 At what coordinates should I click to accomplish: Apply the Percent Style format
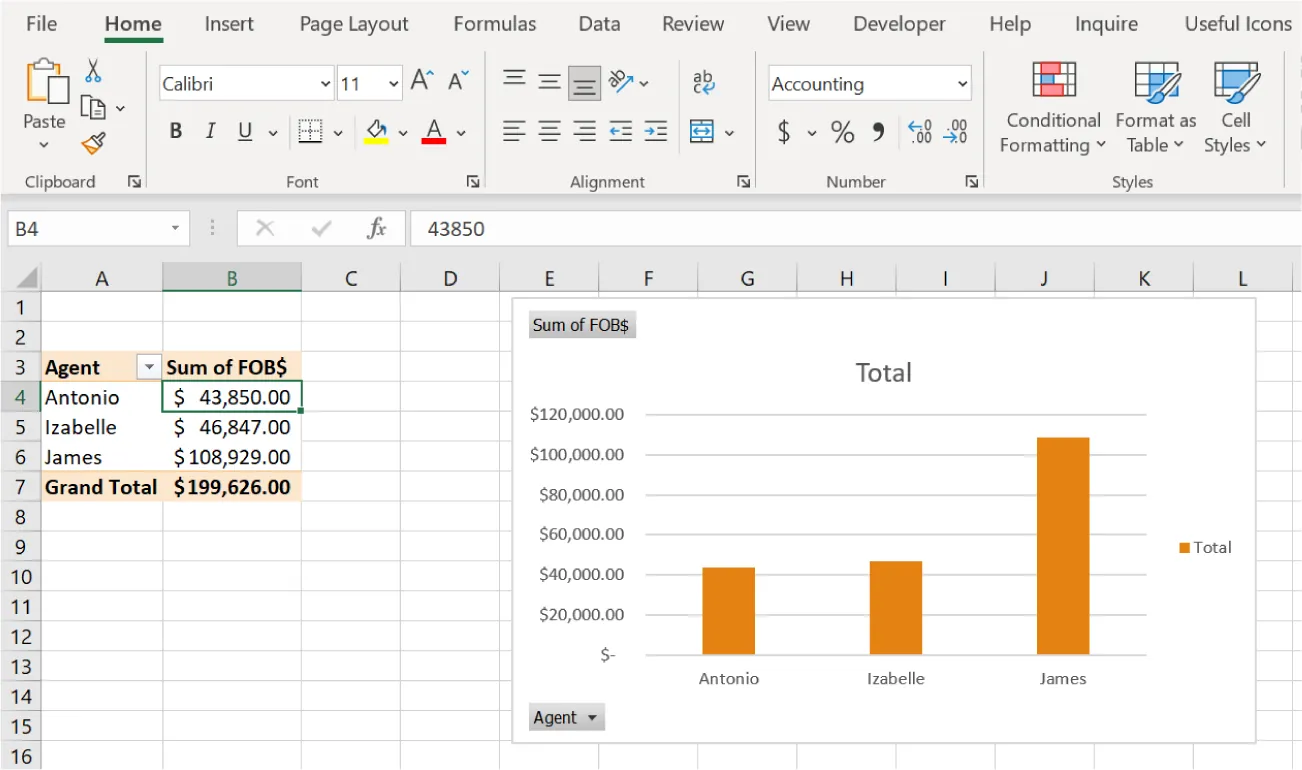tap(842, 131)
